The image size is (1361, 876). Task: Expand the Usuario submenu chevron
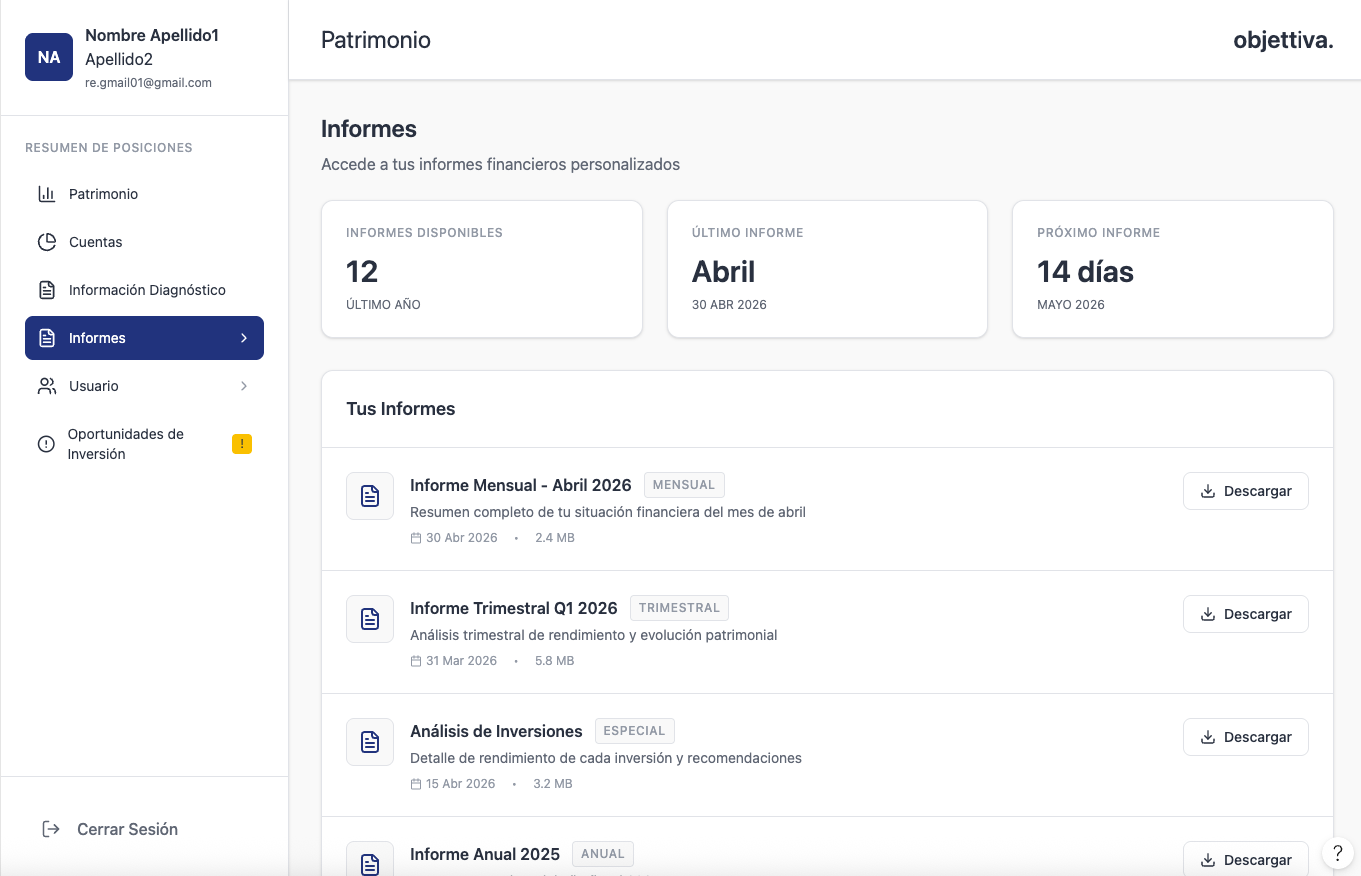[244, 386]
